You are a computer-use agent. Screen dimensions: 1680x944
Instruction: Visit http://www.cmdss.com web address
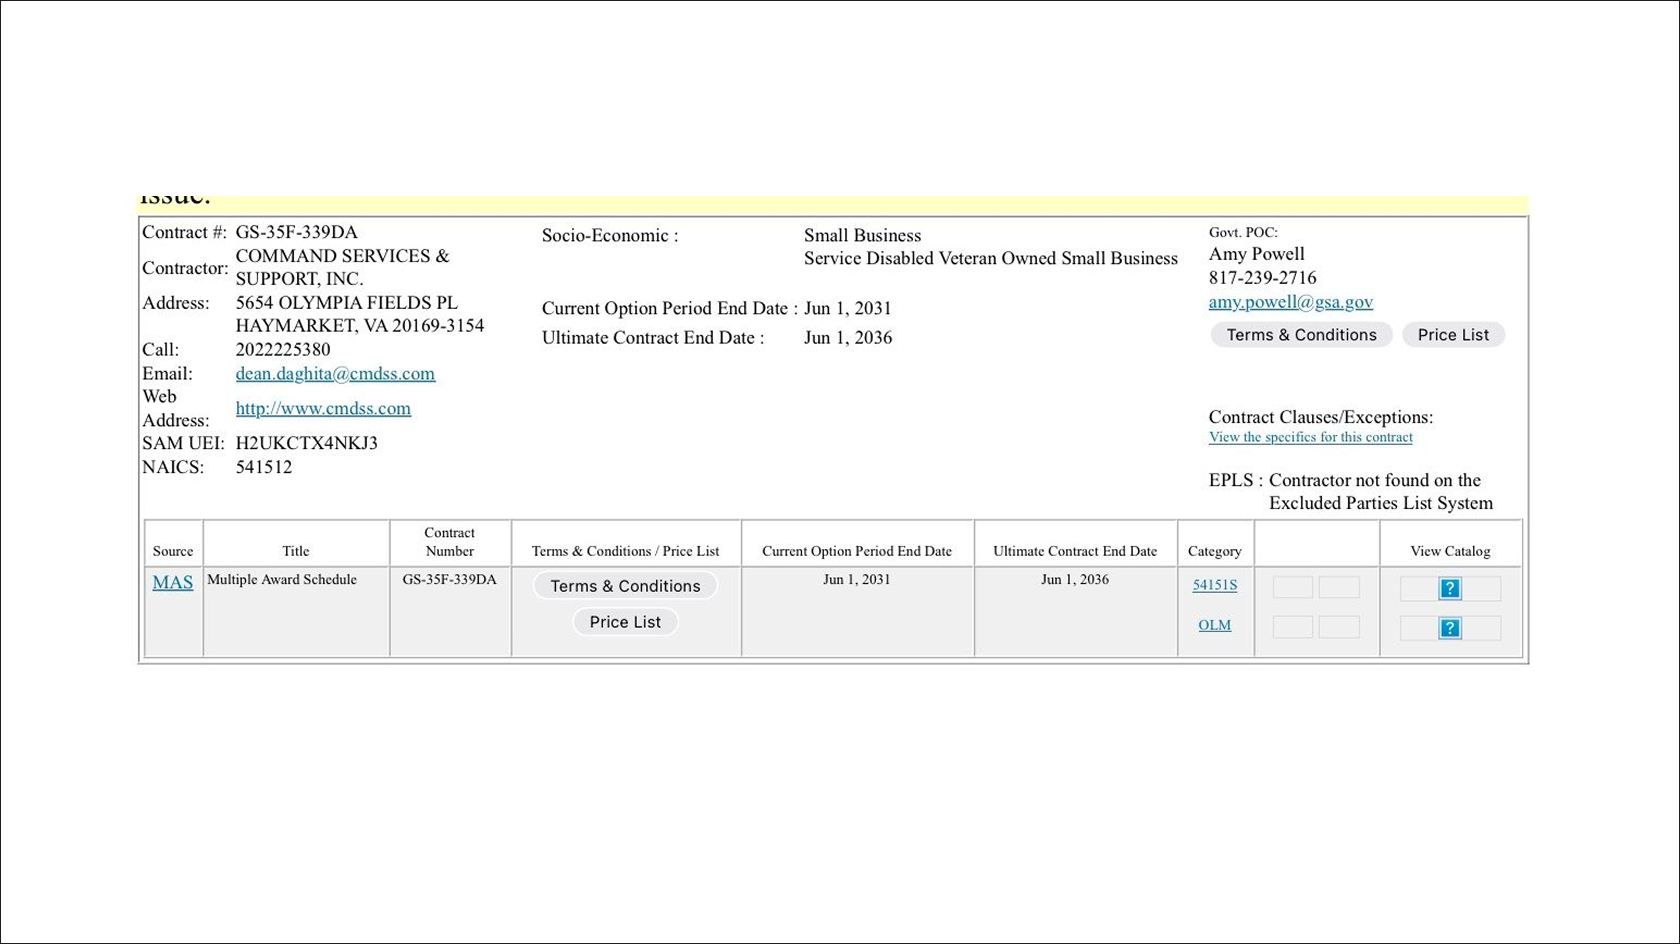point(323,408)
